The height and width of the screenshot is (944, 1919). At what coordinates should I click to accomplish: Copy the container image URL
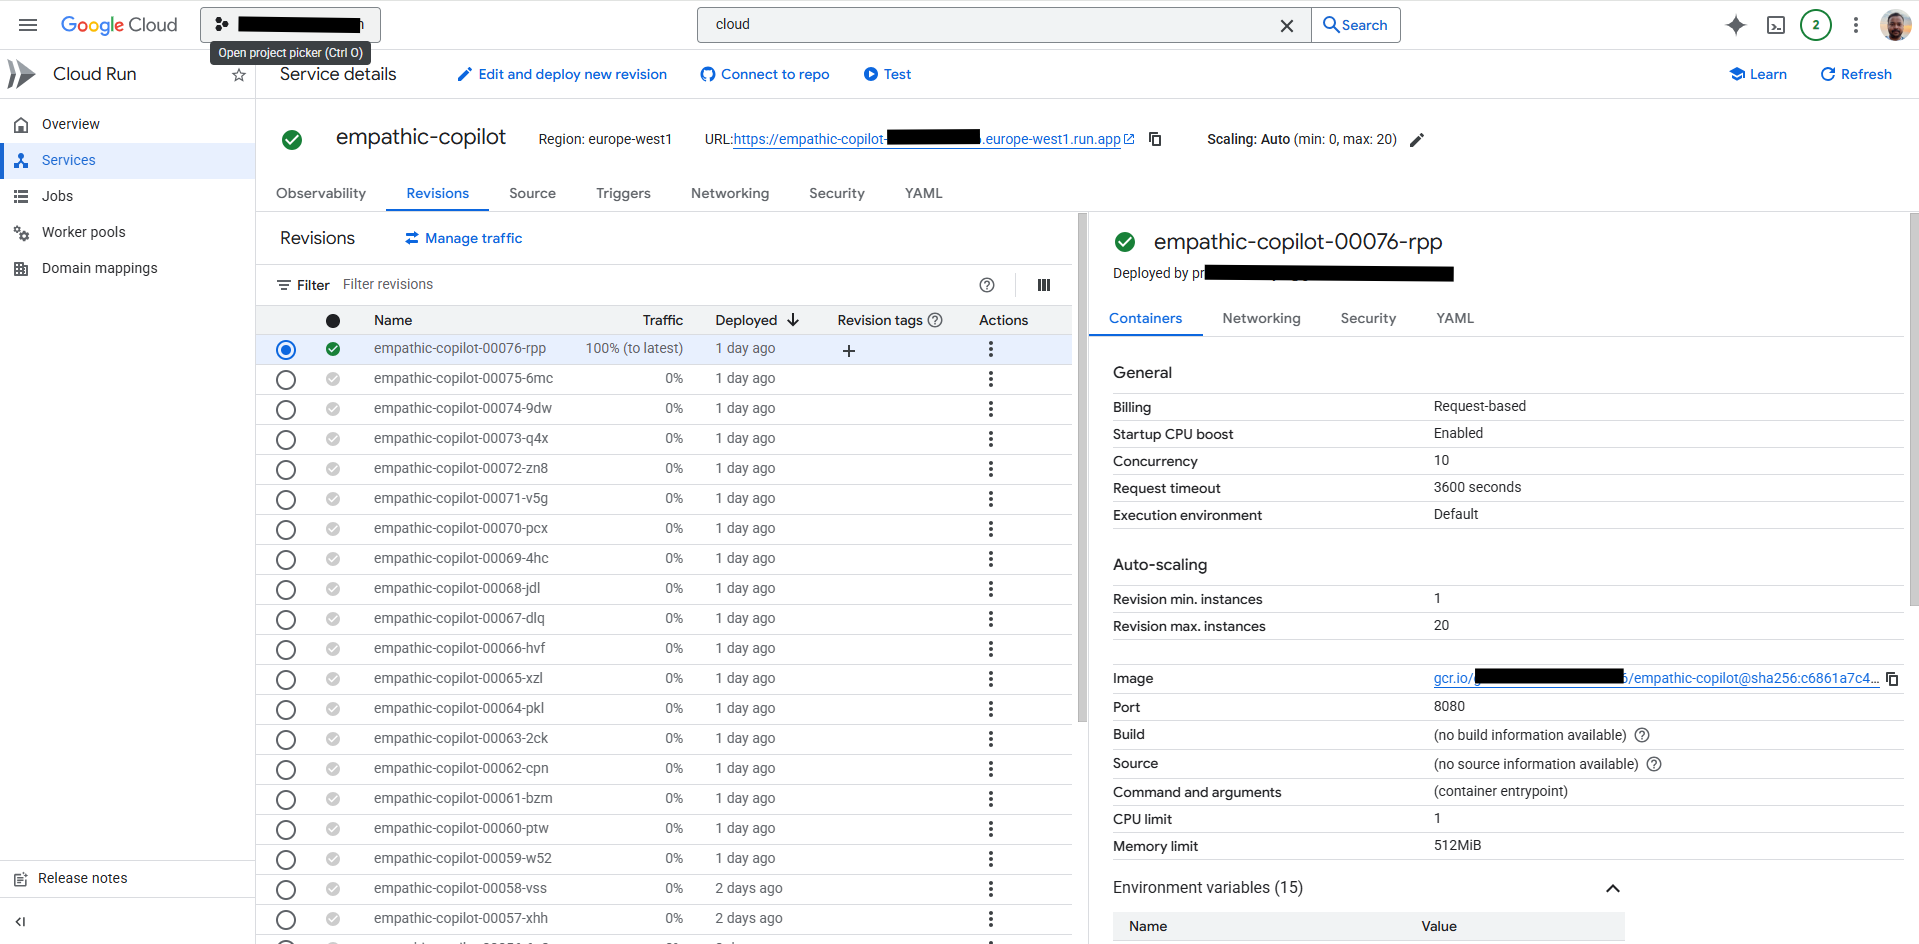pos(1892,679)
